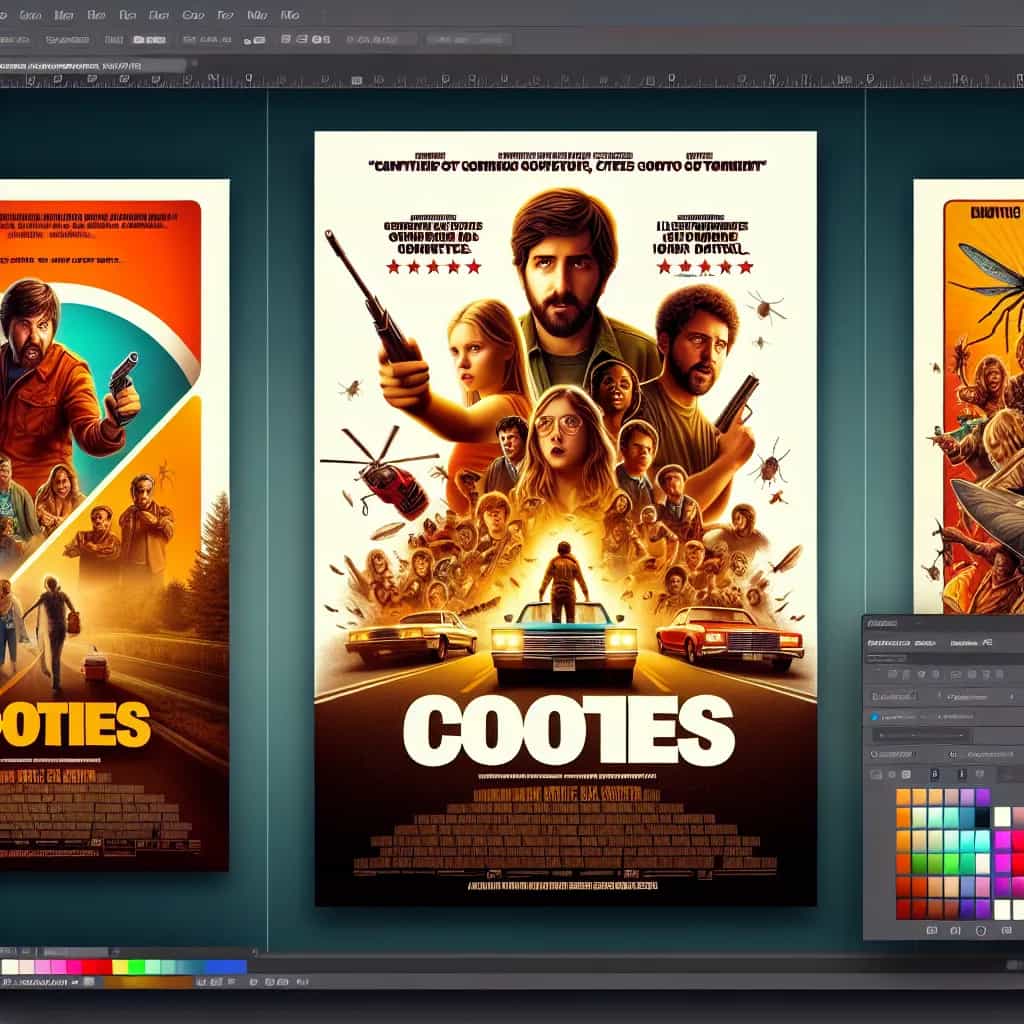Viewport: 1024px width, 1024px height.
Task: Click the horizontal ruler above the canvas
Action: (512, 80)
